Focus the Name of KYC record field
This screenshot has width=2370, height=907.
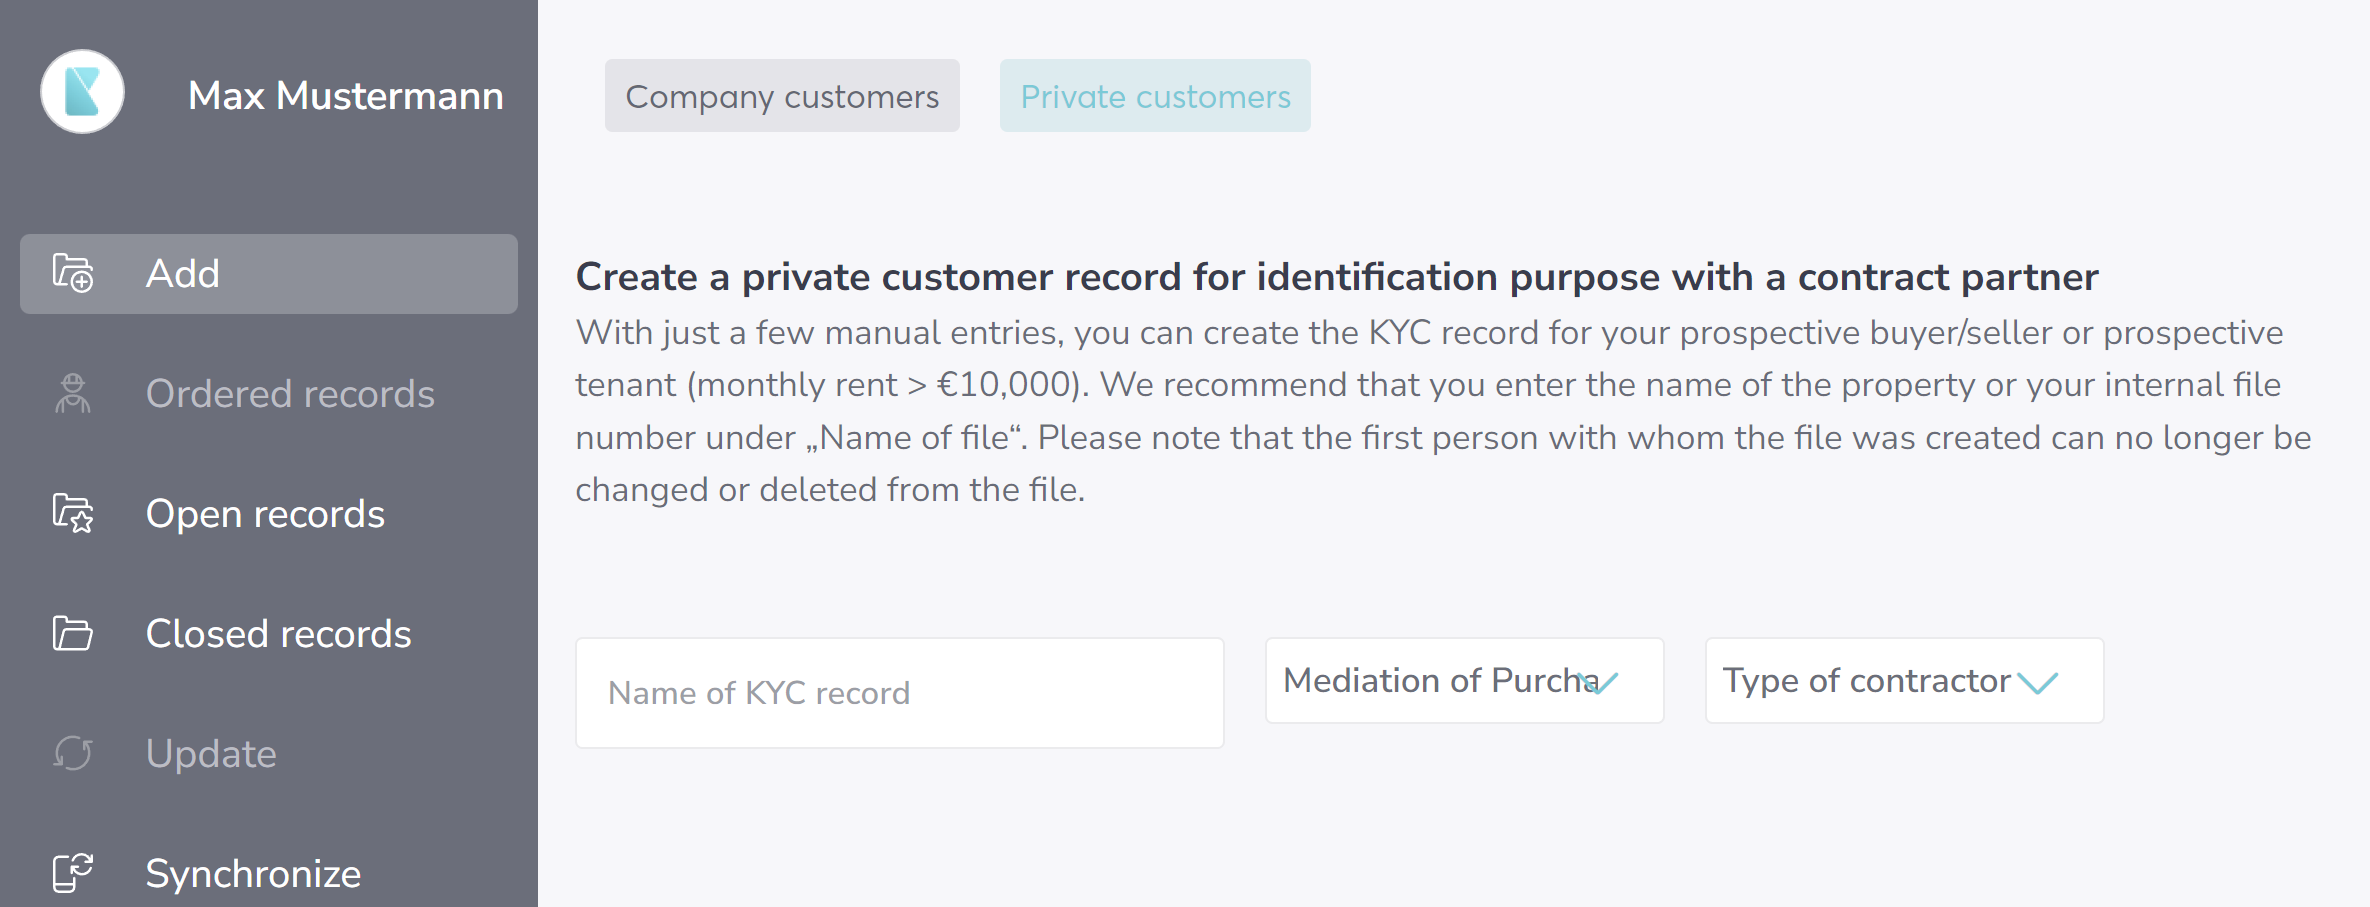pyautogui.click(x=899, y=693)
